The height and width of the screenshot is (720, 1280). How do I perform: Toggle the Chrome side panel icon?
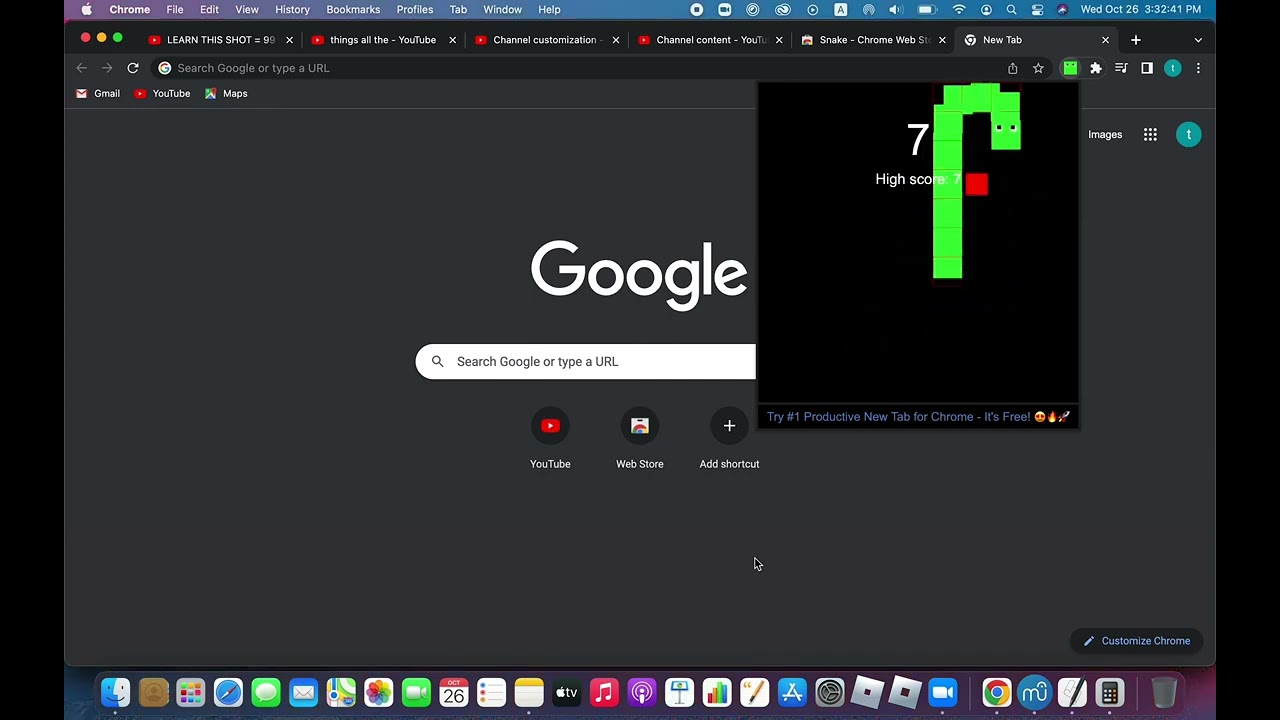tap(1147, 68)
